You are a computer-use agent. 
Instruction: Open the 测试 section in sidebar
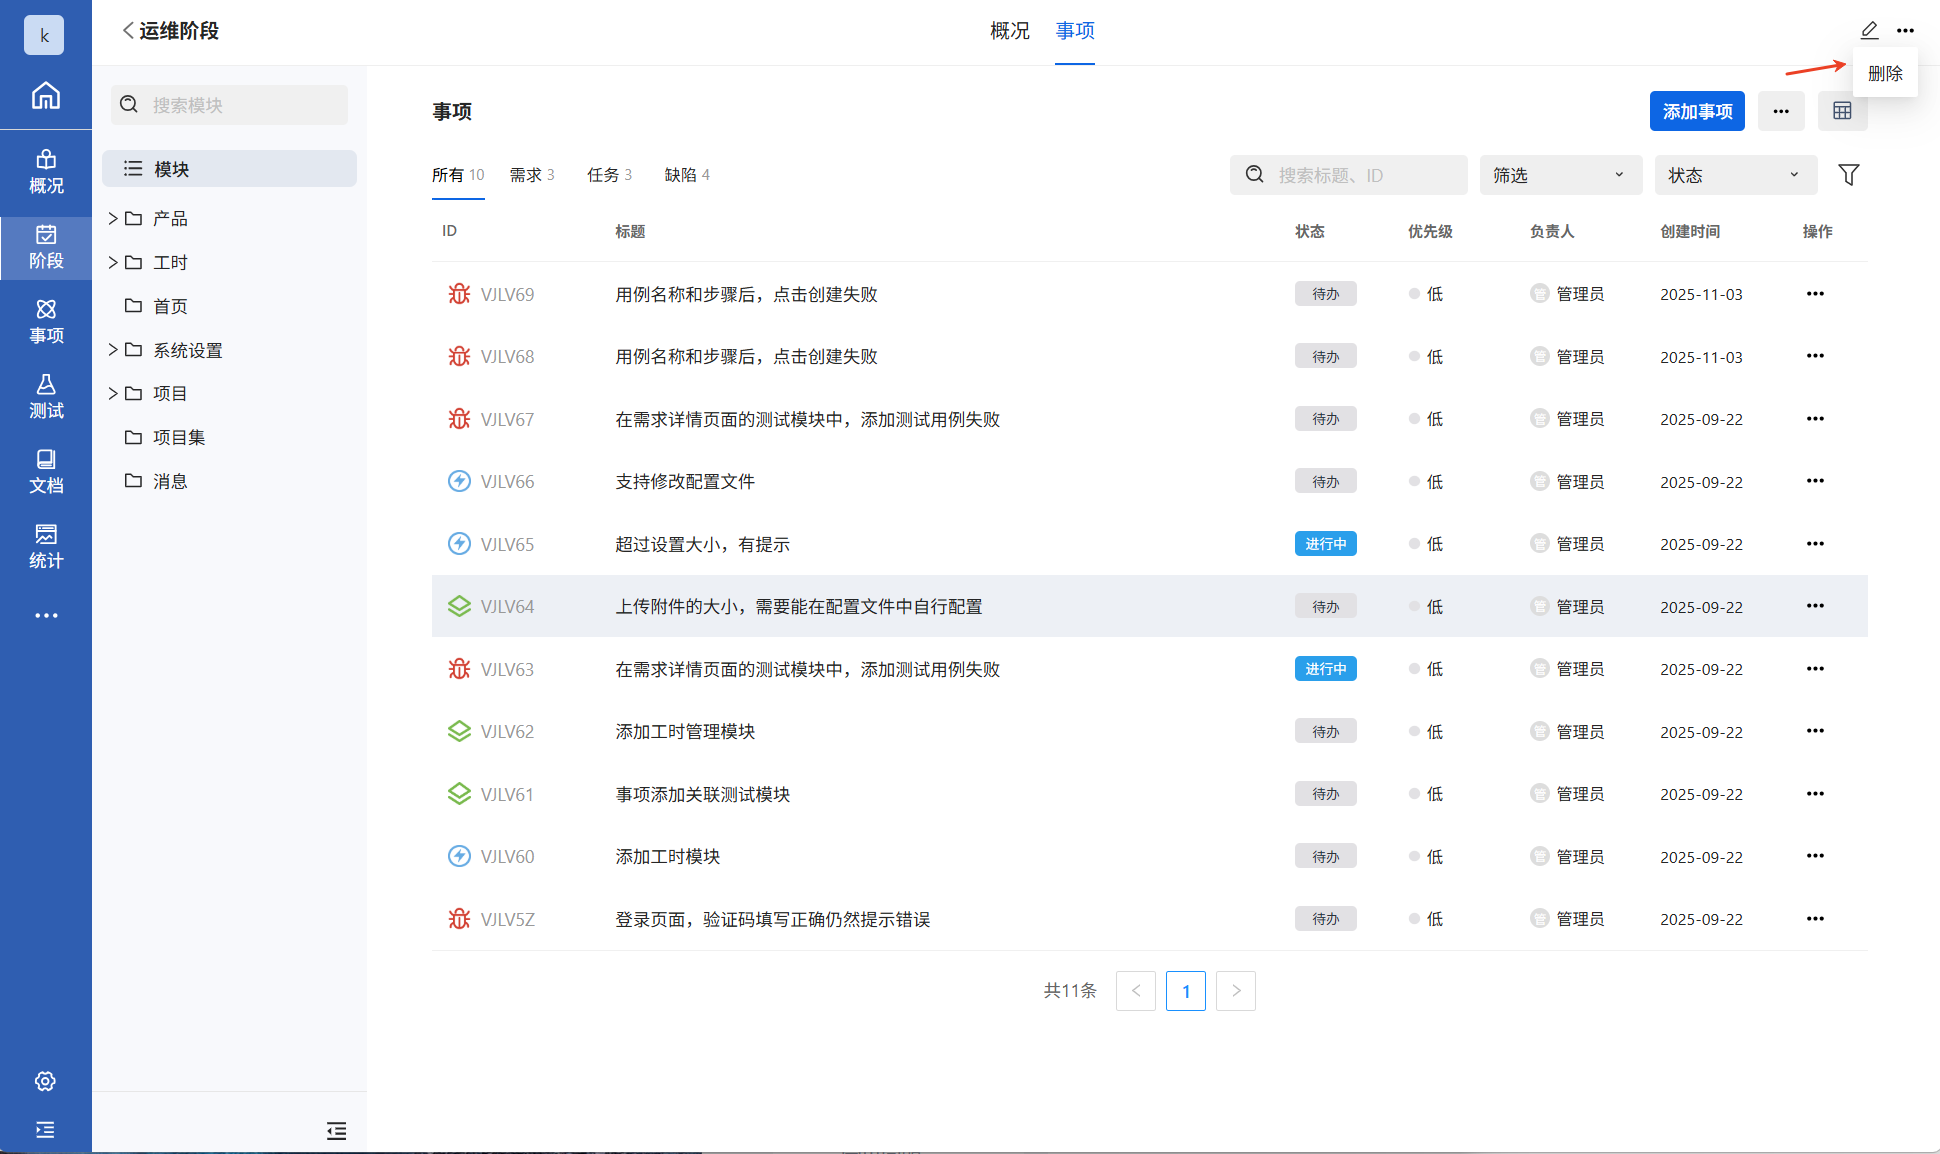[x=45, y=396]
